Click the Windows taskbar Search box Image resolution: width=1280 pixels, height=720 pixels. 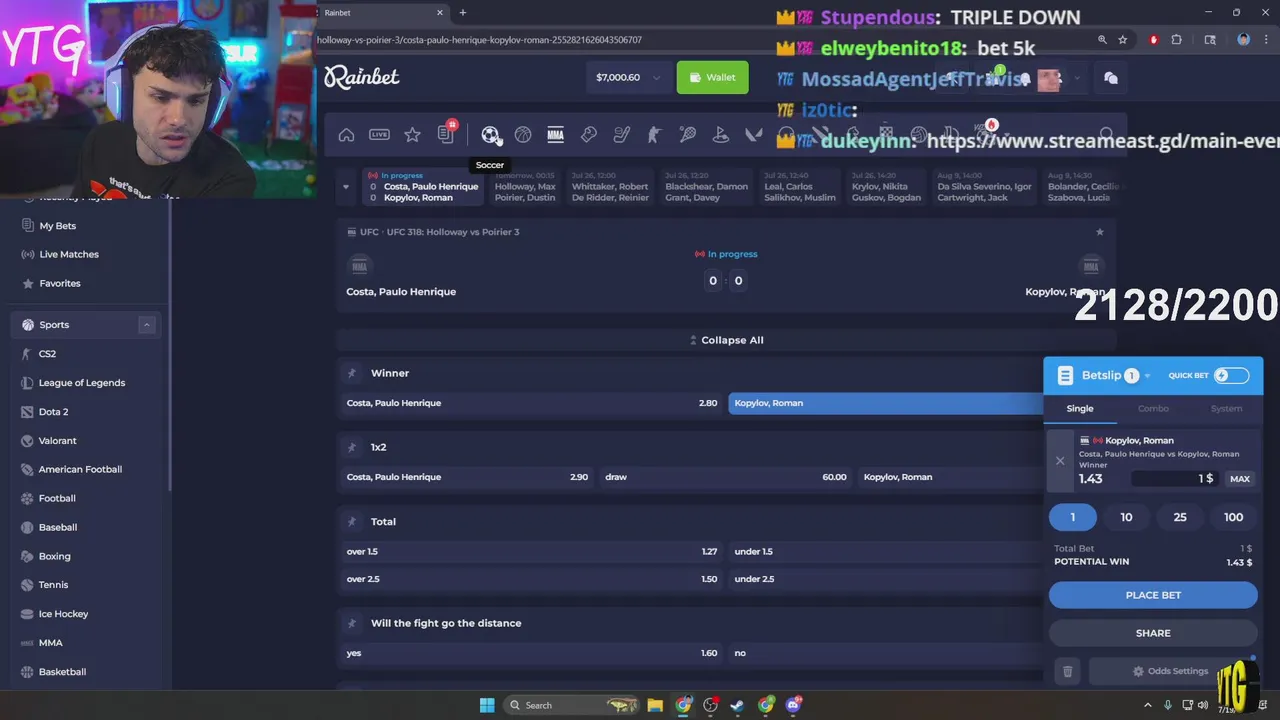pos(572,705)
